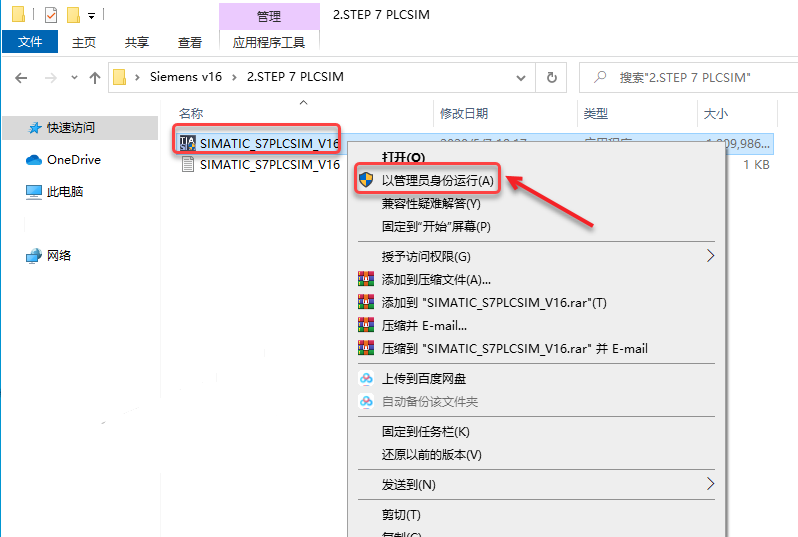Click the search box for 2.STEP 7 PLCSIM
The width and height of the screenshot is (798, 537).
click(689, 77)
